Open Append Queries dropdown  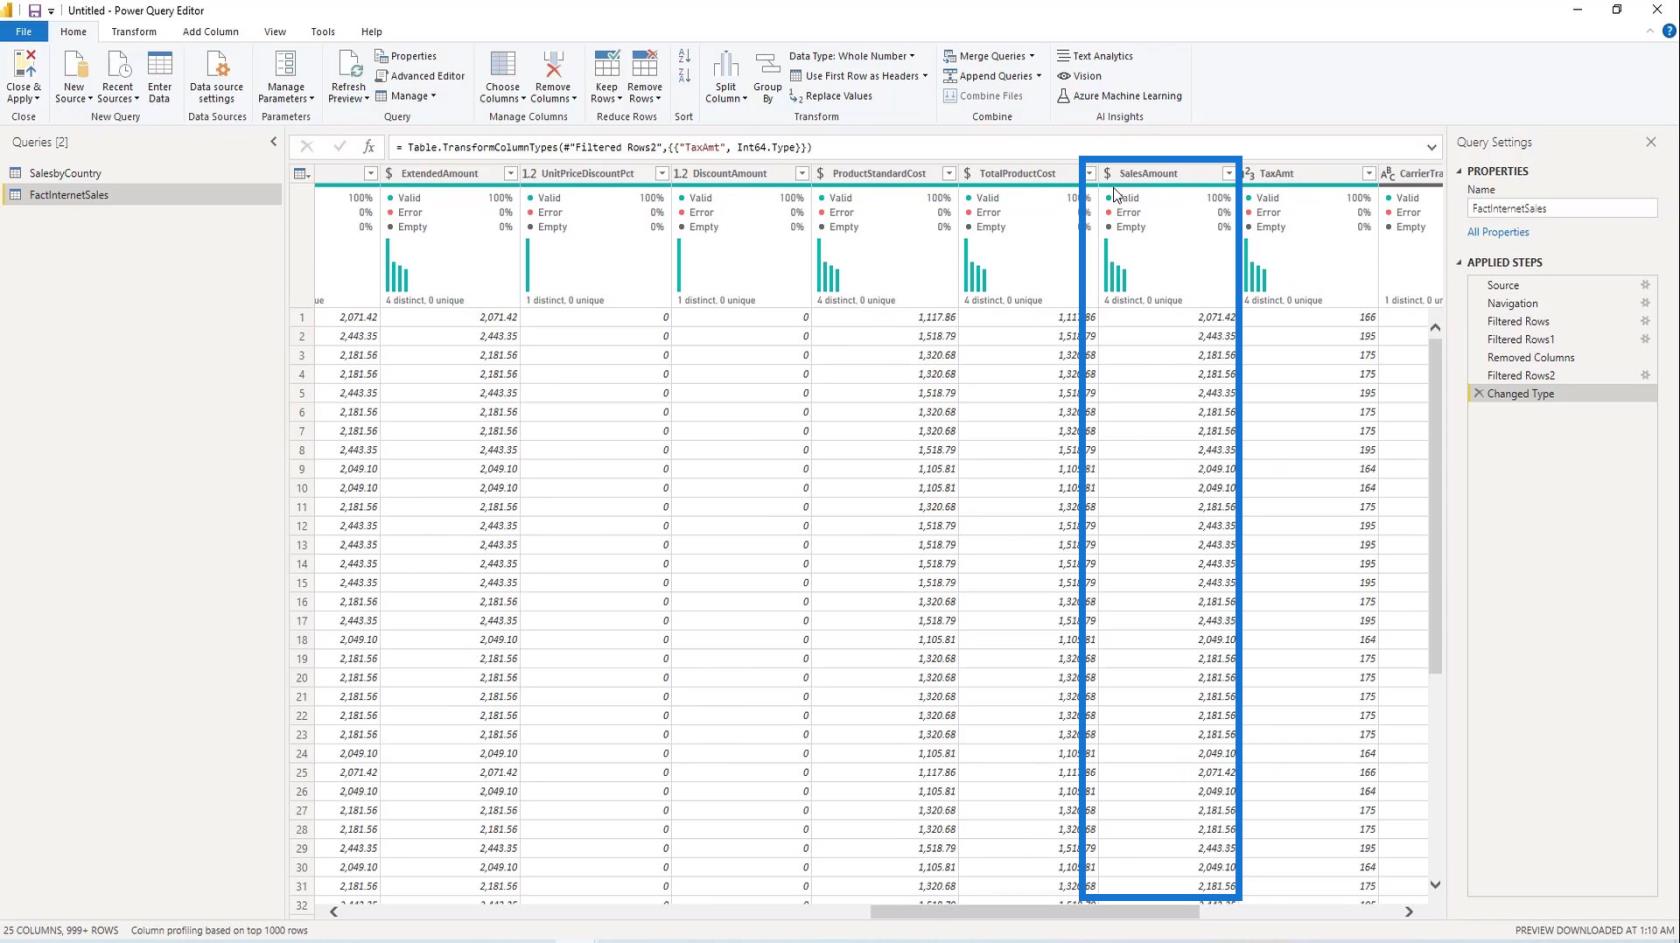(x=992, y=76)
